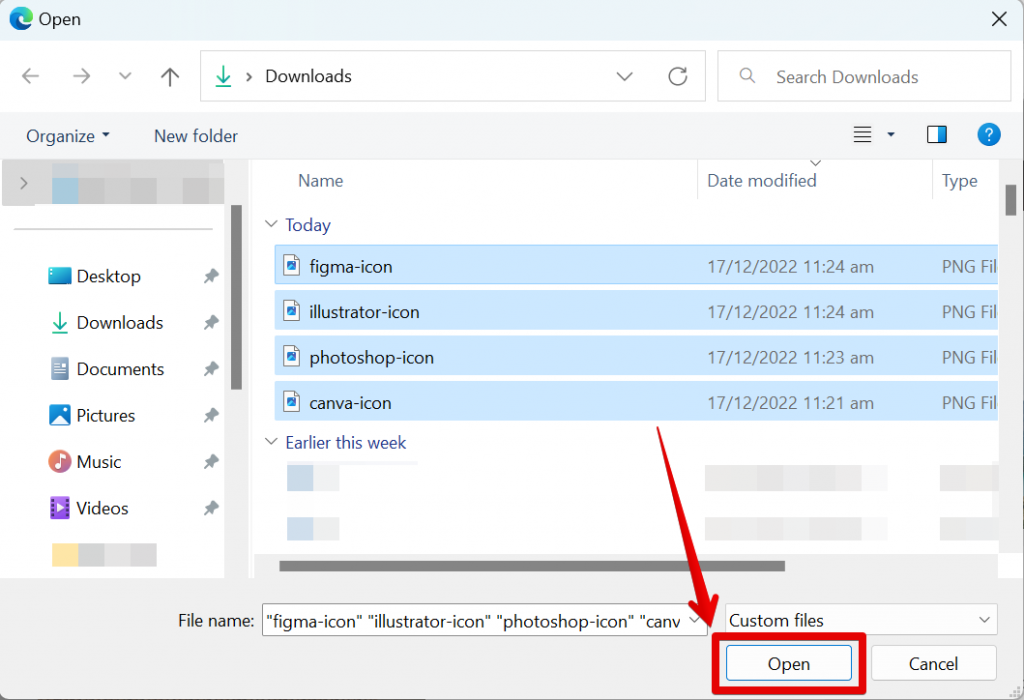Screen dimensions: 1024x700
Task: Expand the address bar history dropdown
Action: (x=625, y=77)
